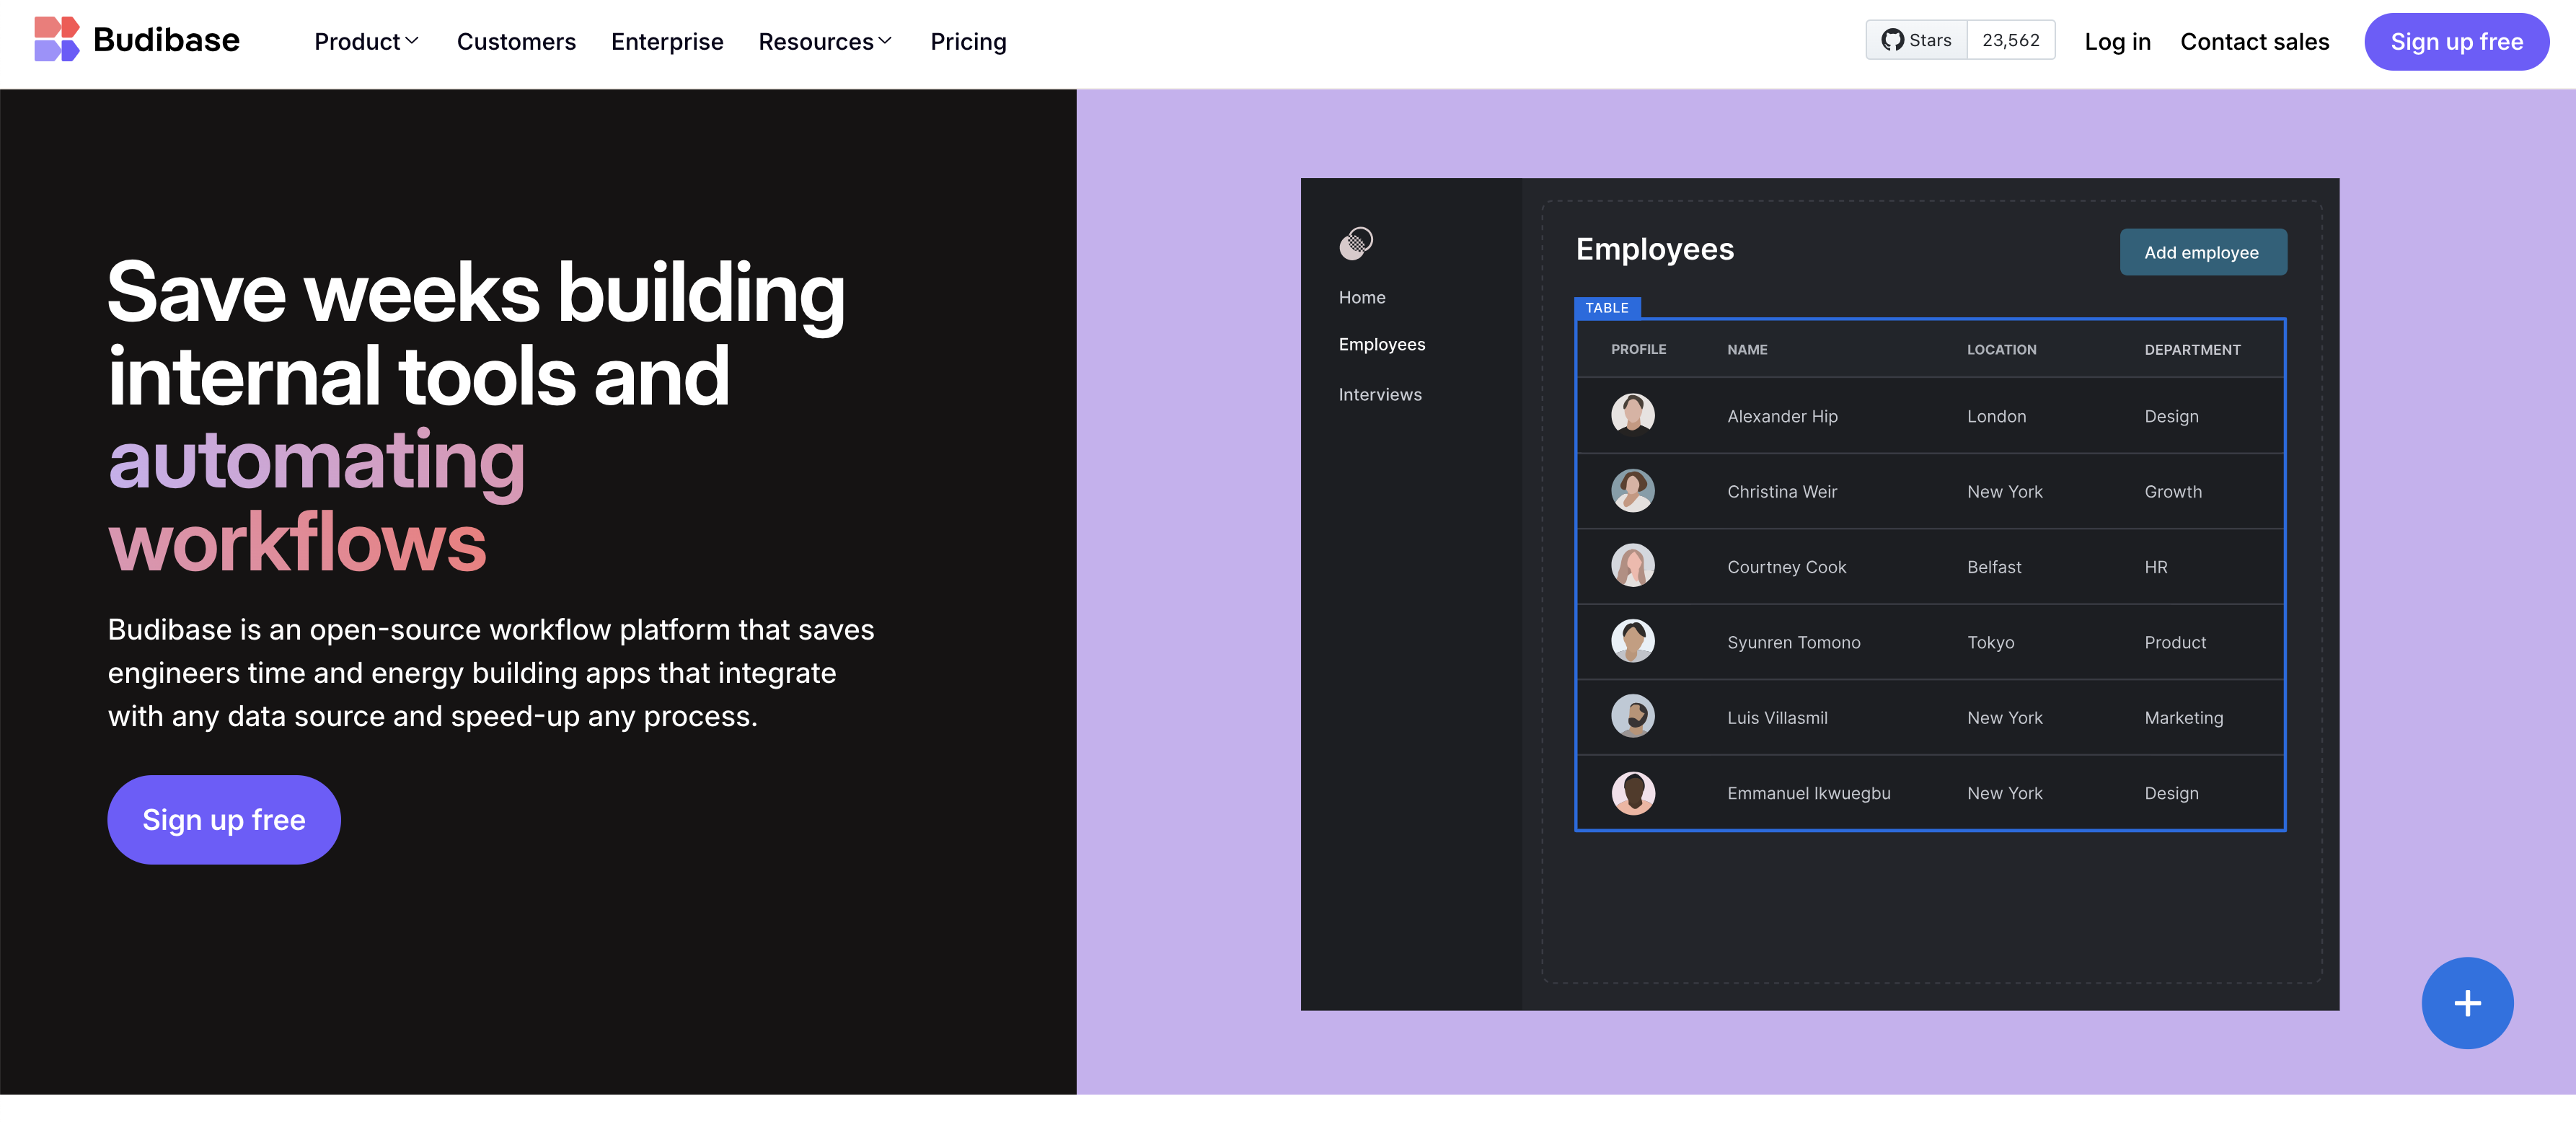Click Luis Villasmil's profile avatar
The image size is (2576, 1122).
tap(1632, 717)
